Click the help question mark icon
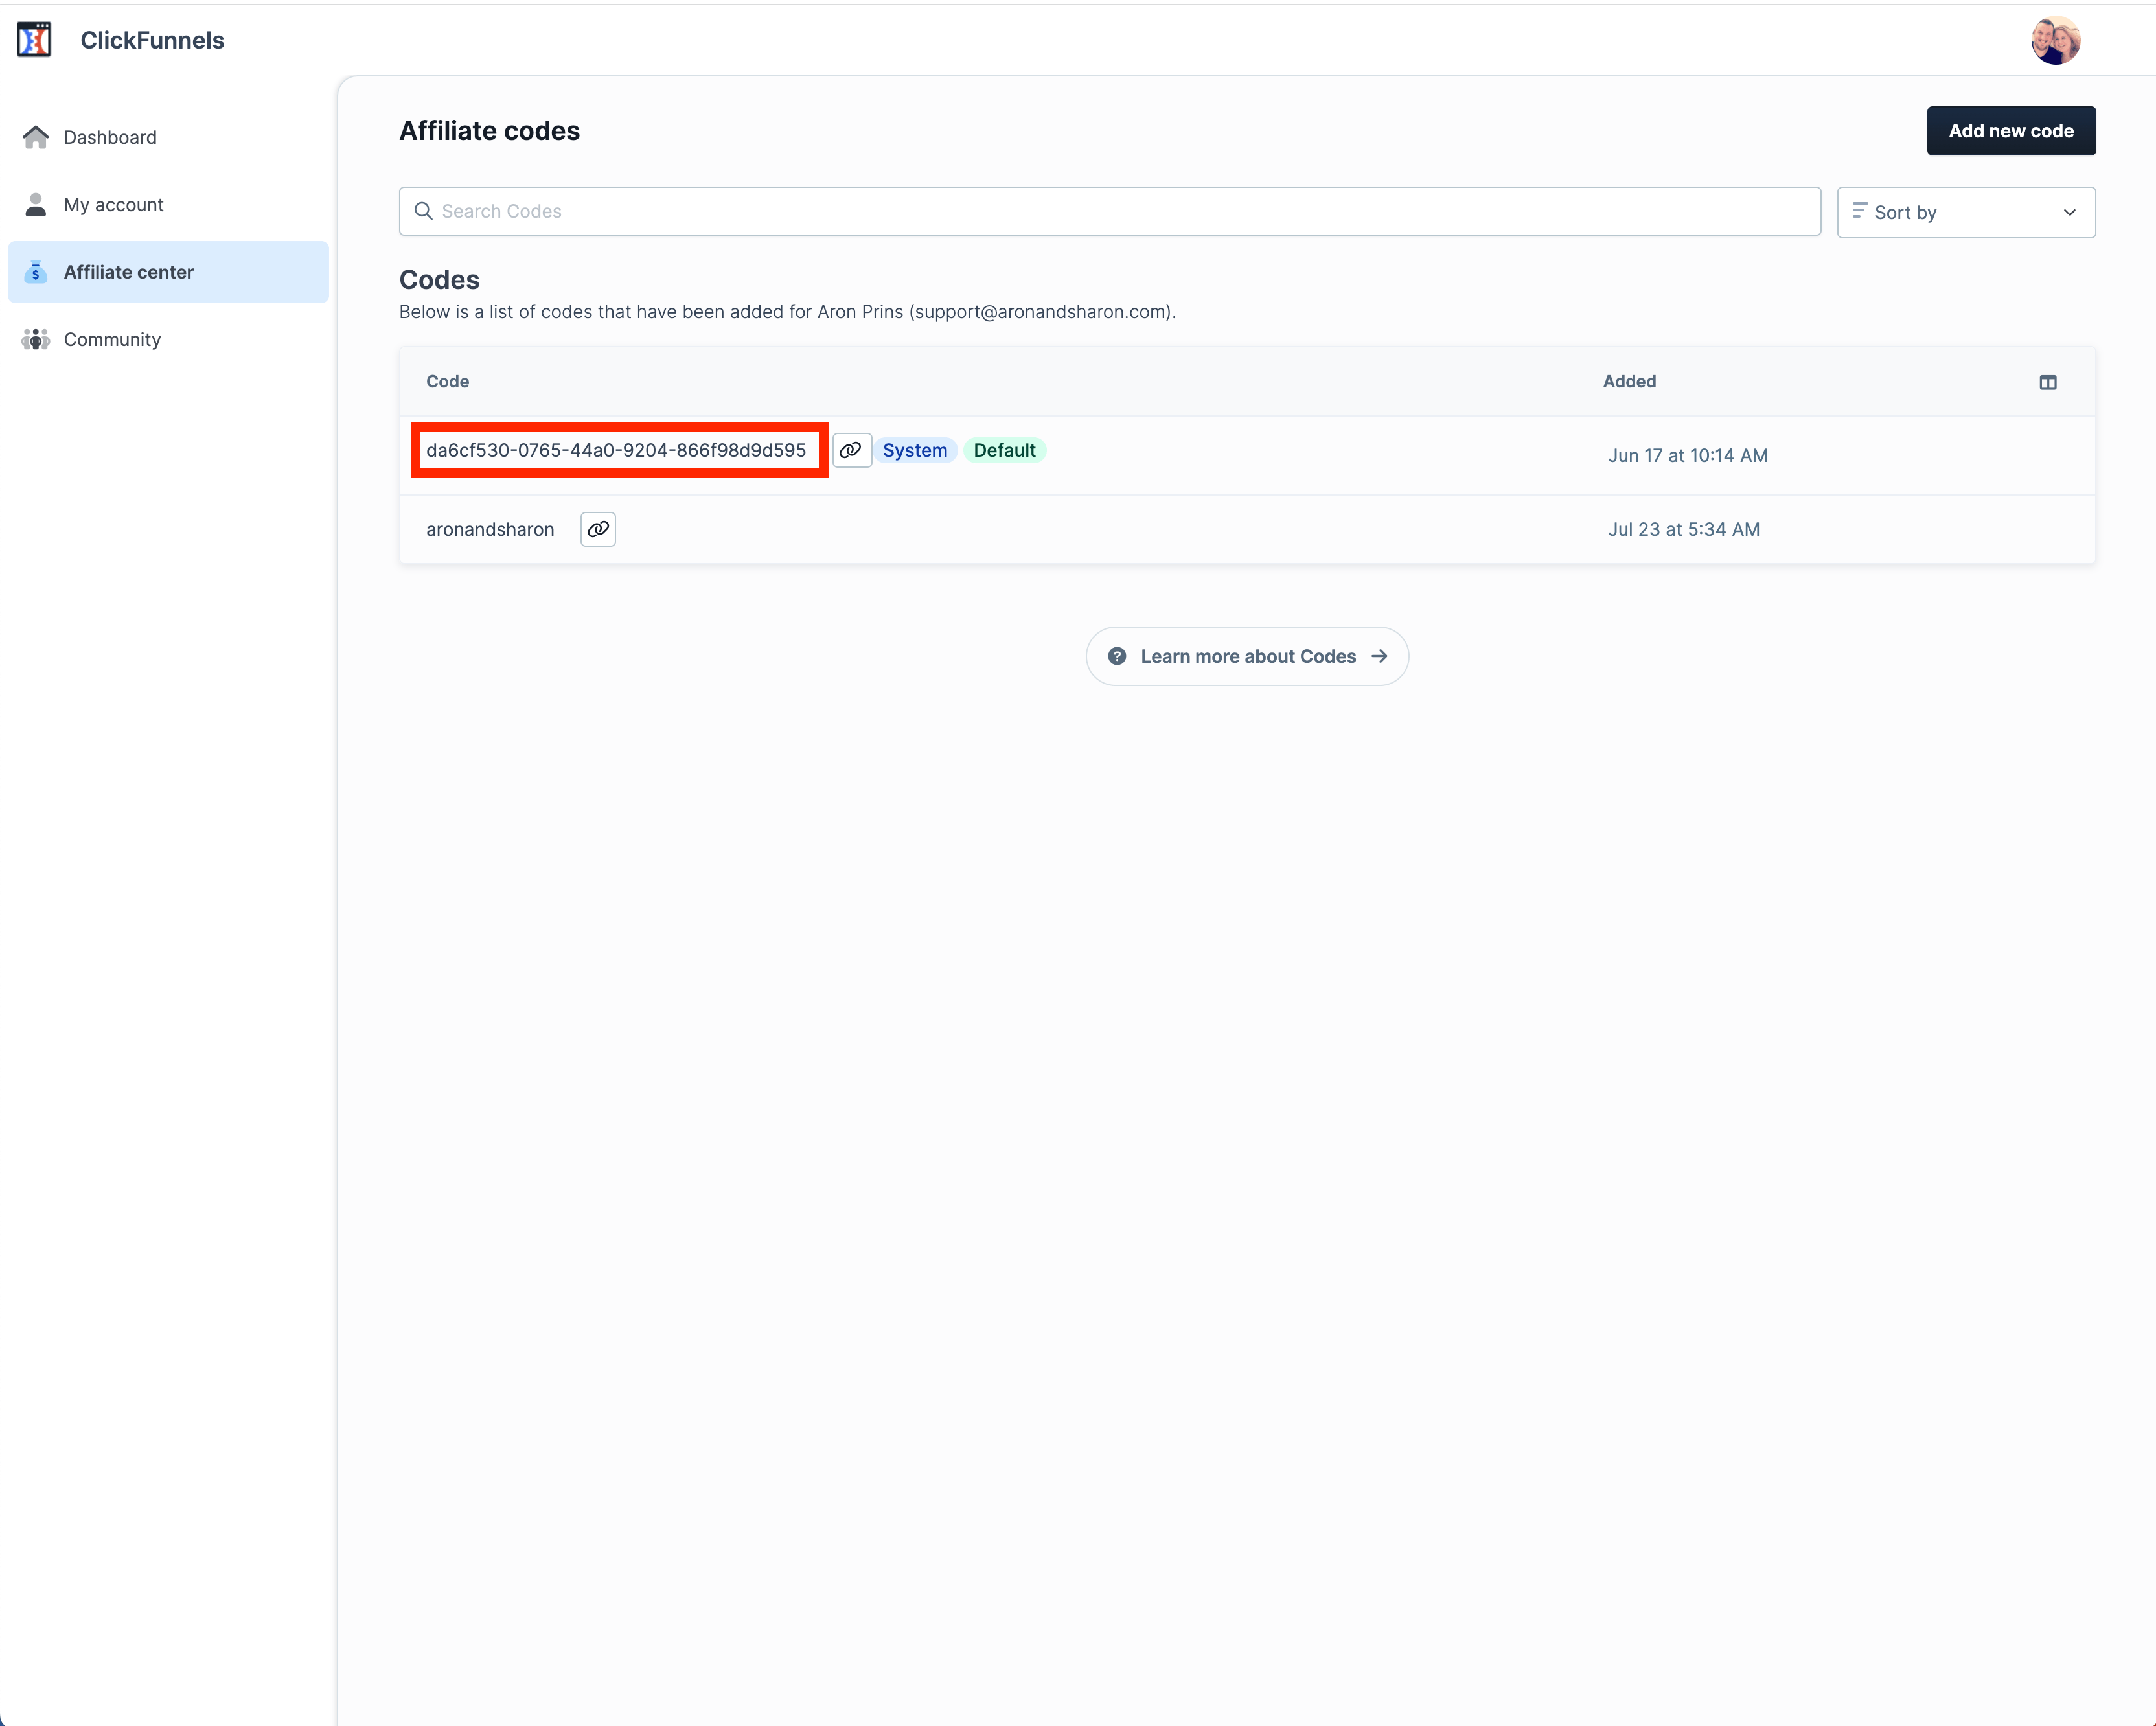The image size is (2156, 1726). click(x=1117, y=656)
